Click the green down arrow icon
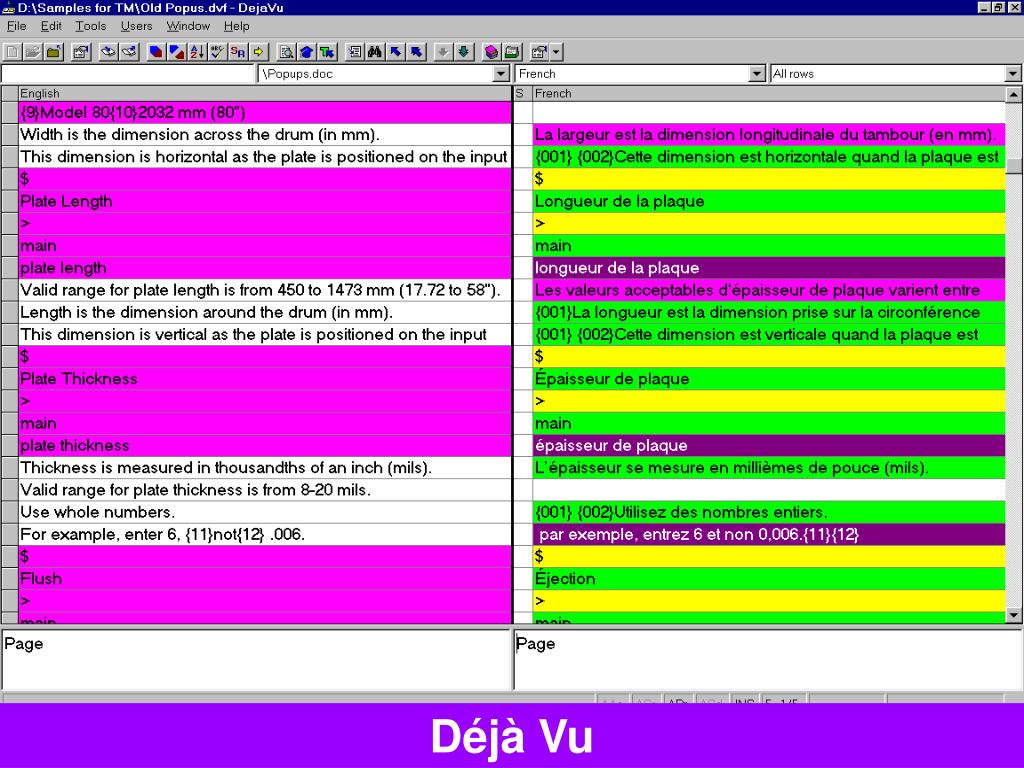This screenshot has height=768, width=1024. pos(464,52)
